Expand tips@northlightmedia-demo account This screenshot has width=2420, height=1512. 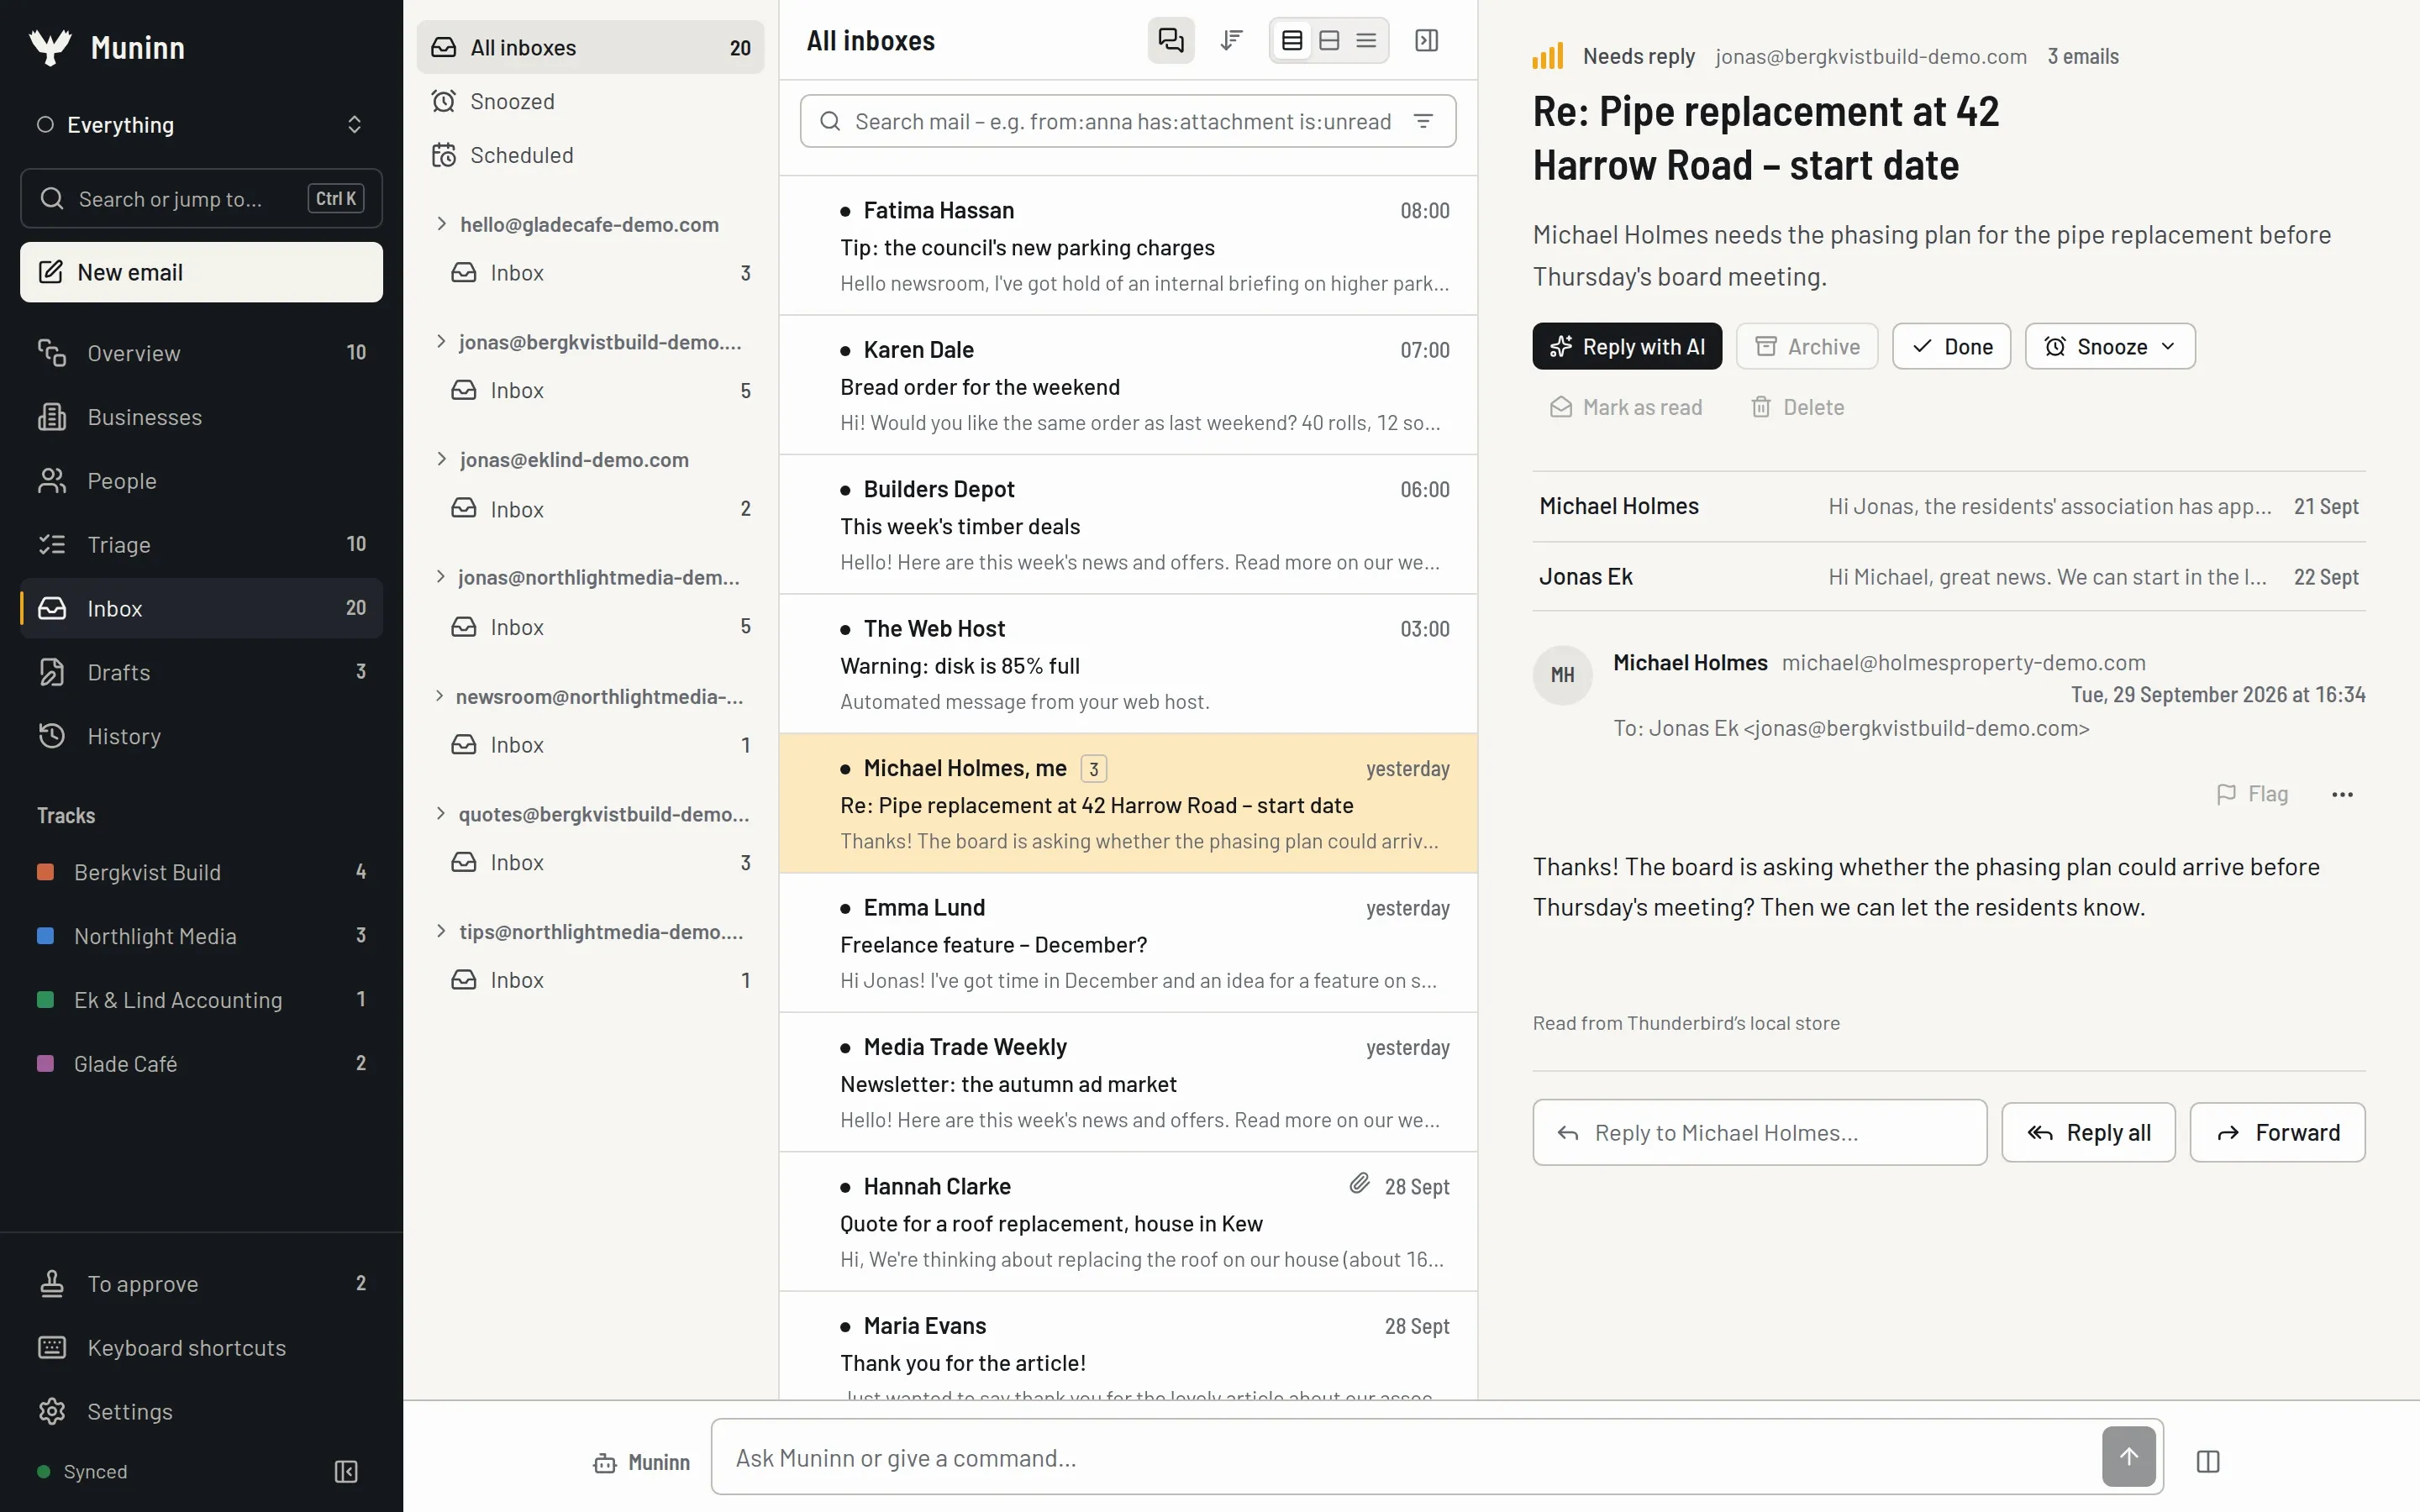pos(441,931)
